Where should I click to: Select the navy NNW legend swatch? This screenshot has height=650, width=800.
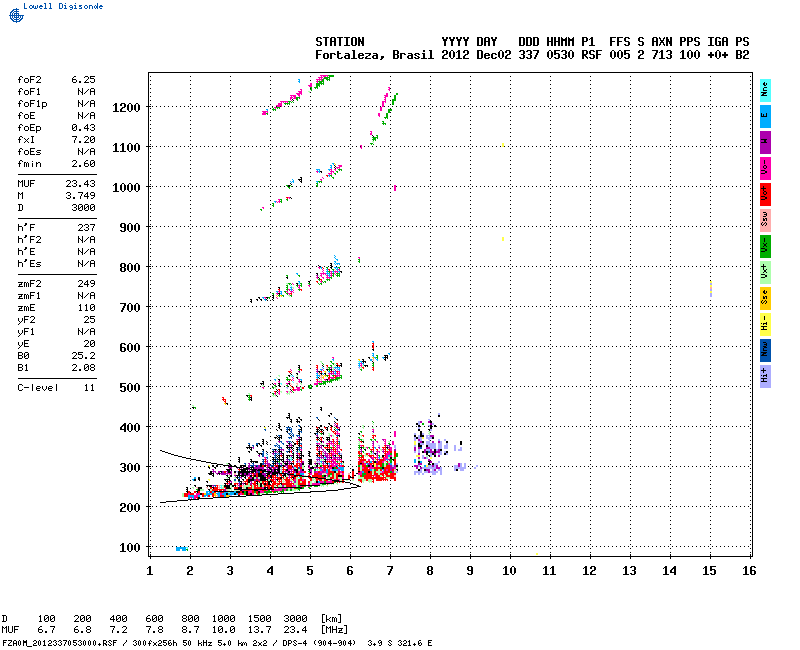pyautogui.click(x=765, y=351)
